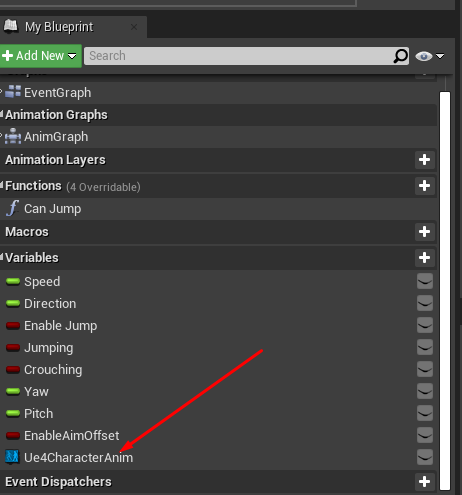The image size is (462, 495).
Task: Toggle Speed variable's editable eye
Action: tap(425, 281)
